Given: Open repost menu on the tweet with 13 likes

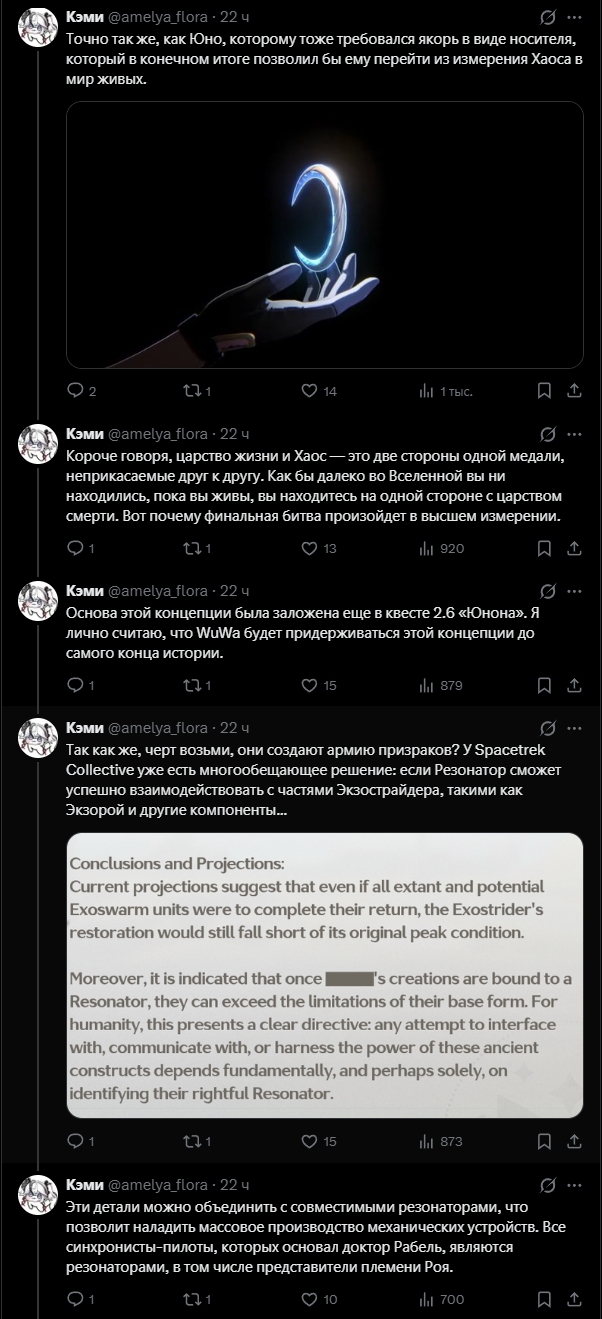Looking at the screenshot, I should click(193, 548).
